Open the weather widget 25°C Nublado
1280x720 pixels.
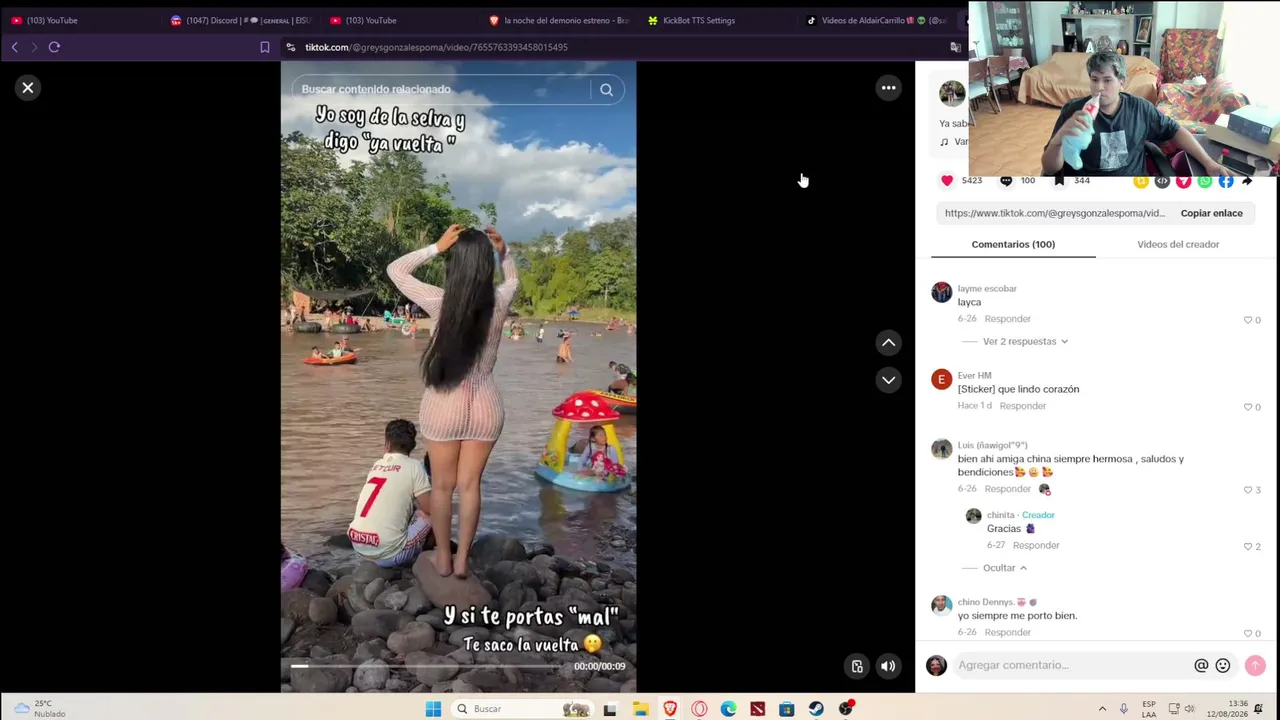click(x=40, y=709)
